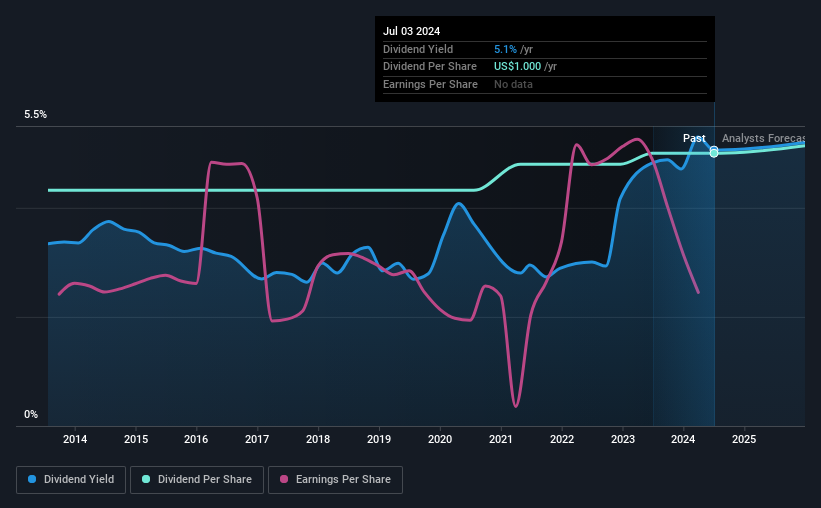Click the data point marker at Jul 2024

click(714, 152)
